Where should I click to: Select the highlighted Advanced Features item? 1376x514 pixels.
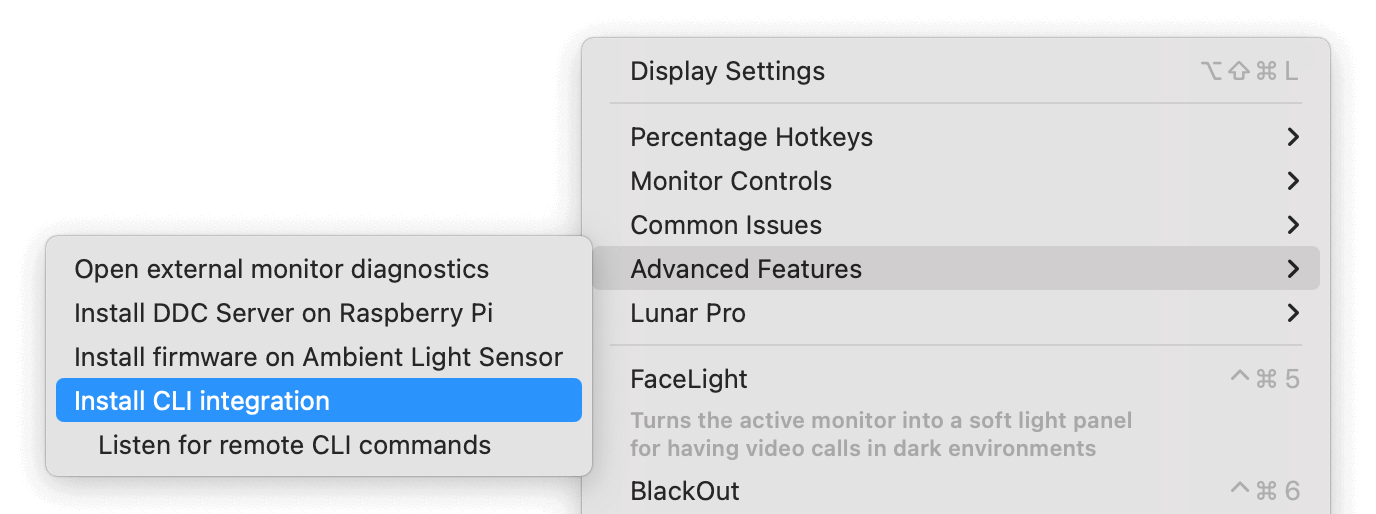(956, 269)
